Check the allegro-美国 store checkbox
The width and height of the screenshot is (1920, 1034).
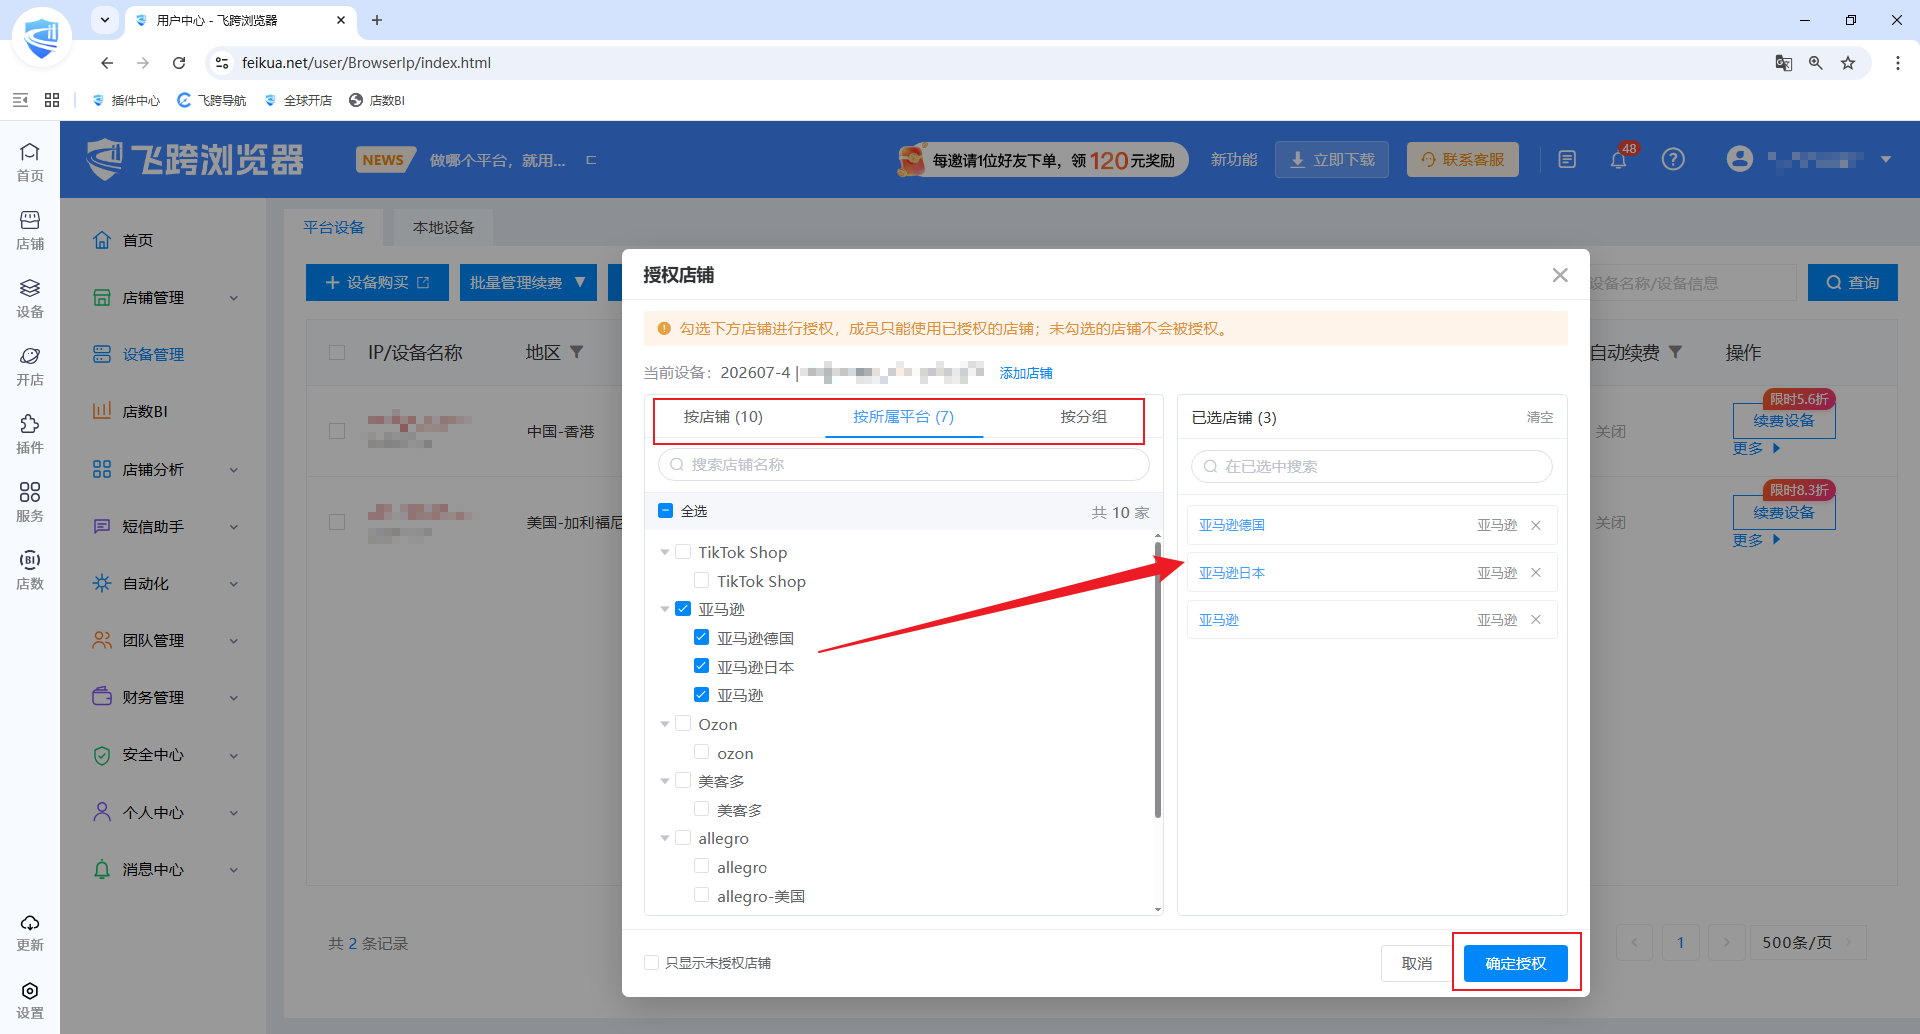(702, 895)
